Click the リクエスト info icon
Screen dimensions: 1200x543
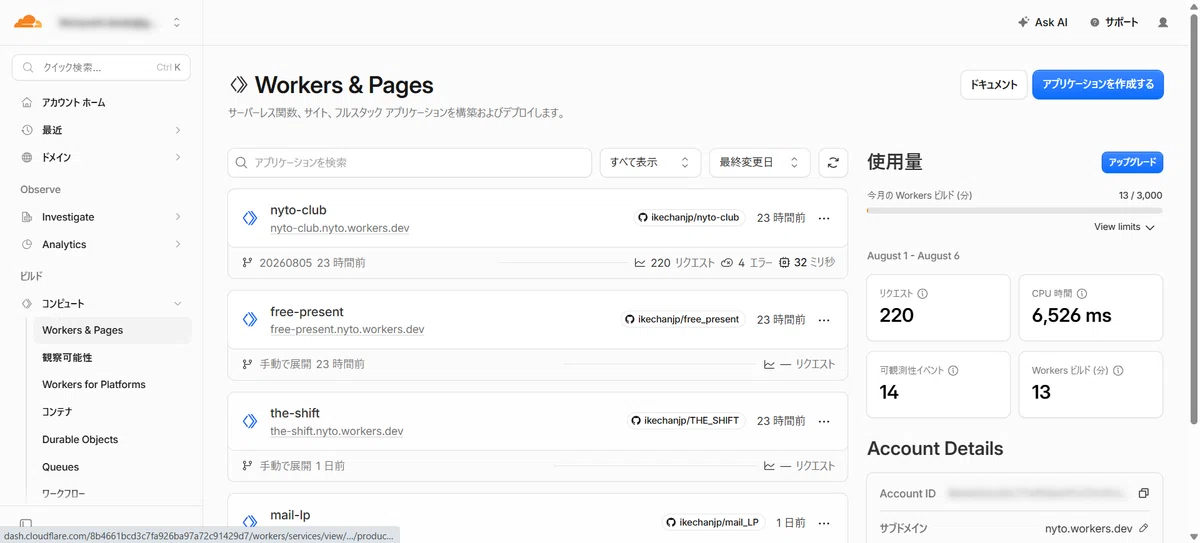pyautogui.click(x=922, y=294)
